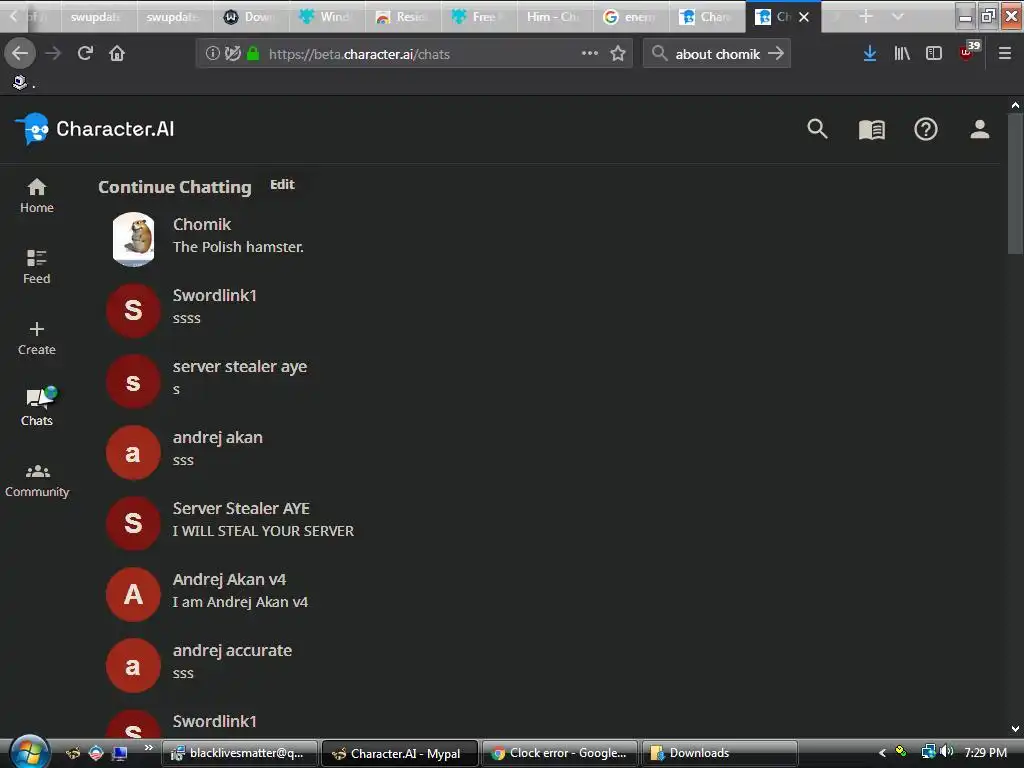Open the Library icon in toolbar
Screen dimensions: 1024x768
(902, 53)
